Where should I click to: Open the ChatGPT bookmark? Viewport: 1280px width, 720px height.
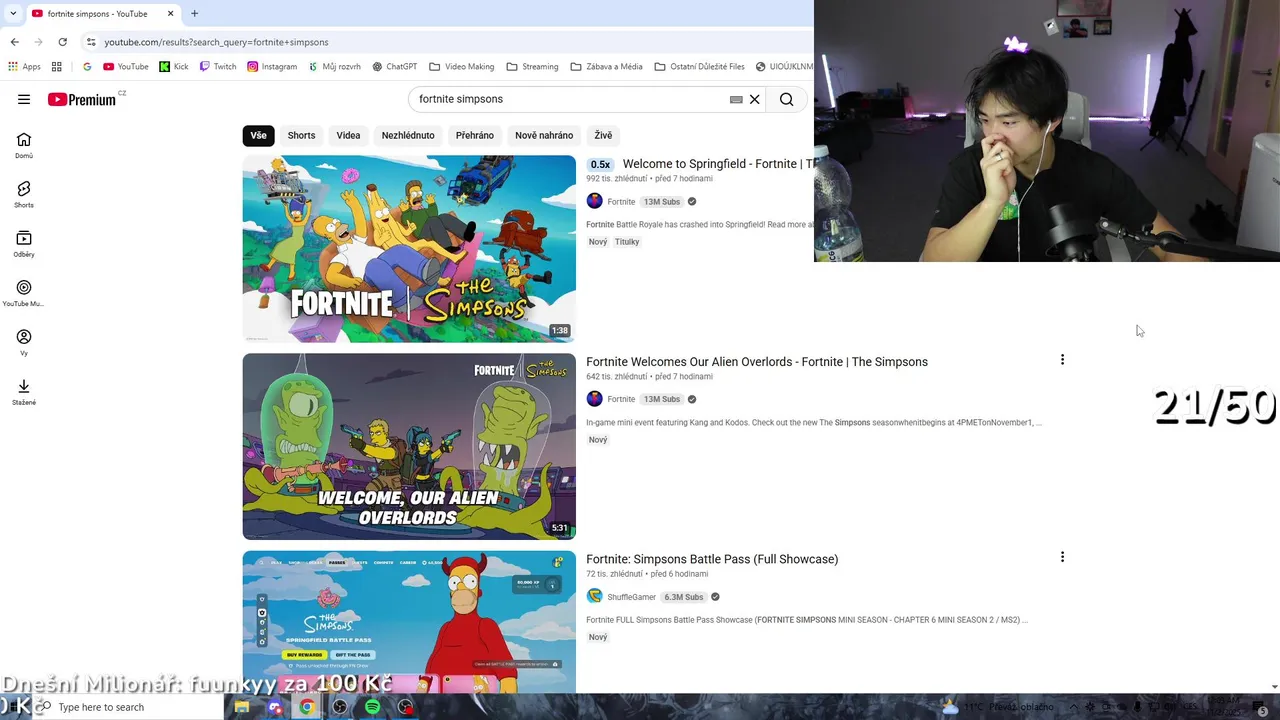(x=394, y=67)
